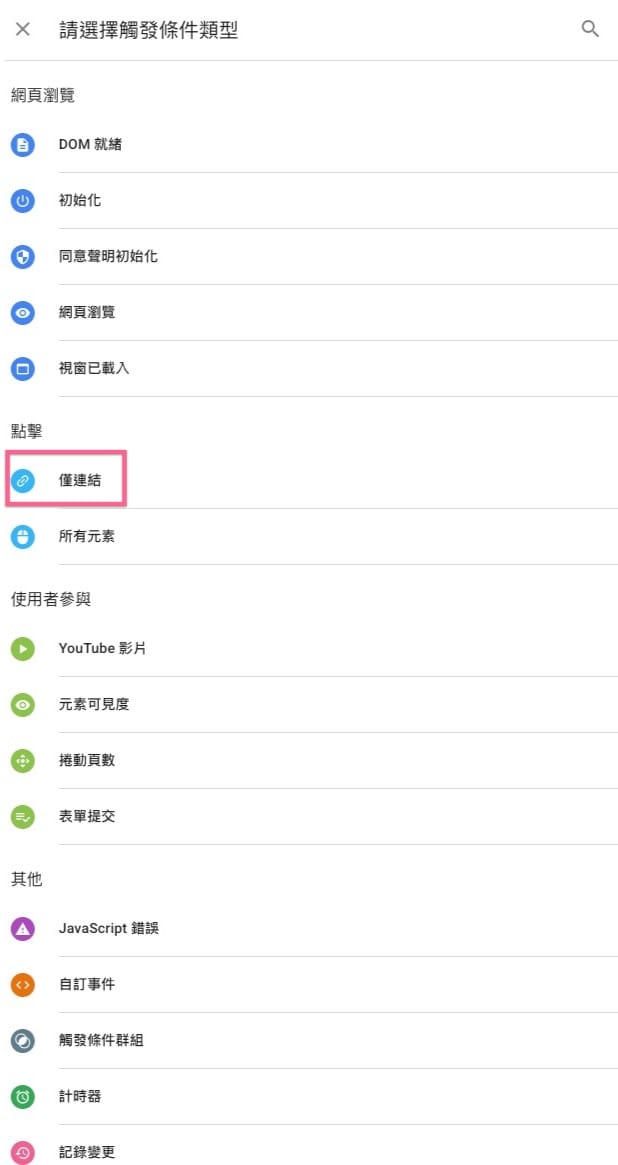The width and height of the screenshot is (618, 1165).
Task: Click the 僅連結 text label
Action: click(80, 481)
